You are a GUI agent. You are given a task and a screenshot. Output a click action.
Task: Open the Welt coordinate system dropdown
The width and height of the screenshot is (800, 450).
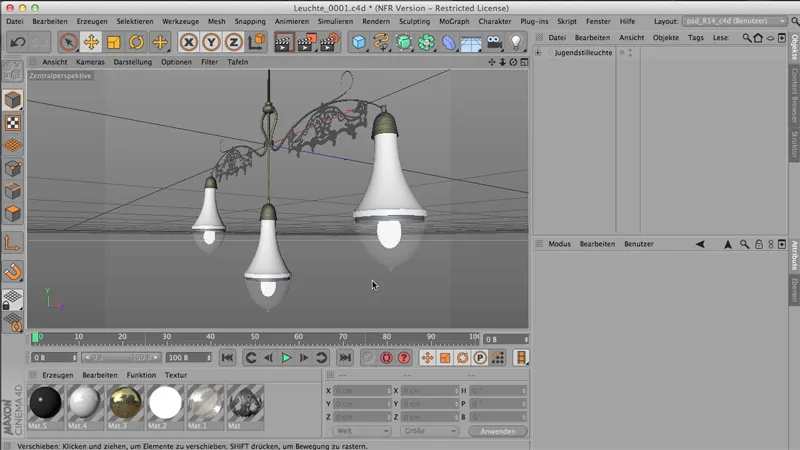pos(361,431)
